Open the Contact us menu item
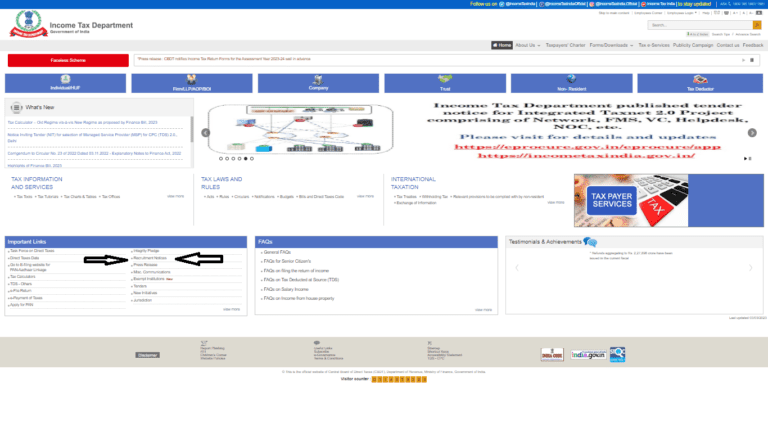This screenshot has width=768, height=432. (x=728, y=45)
